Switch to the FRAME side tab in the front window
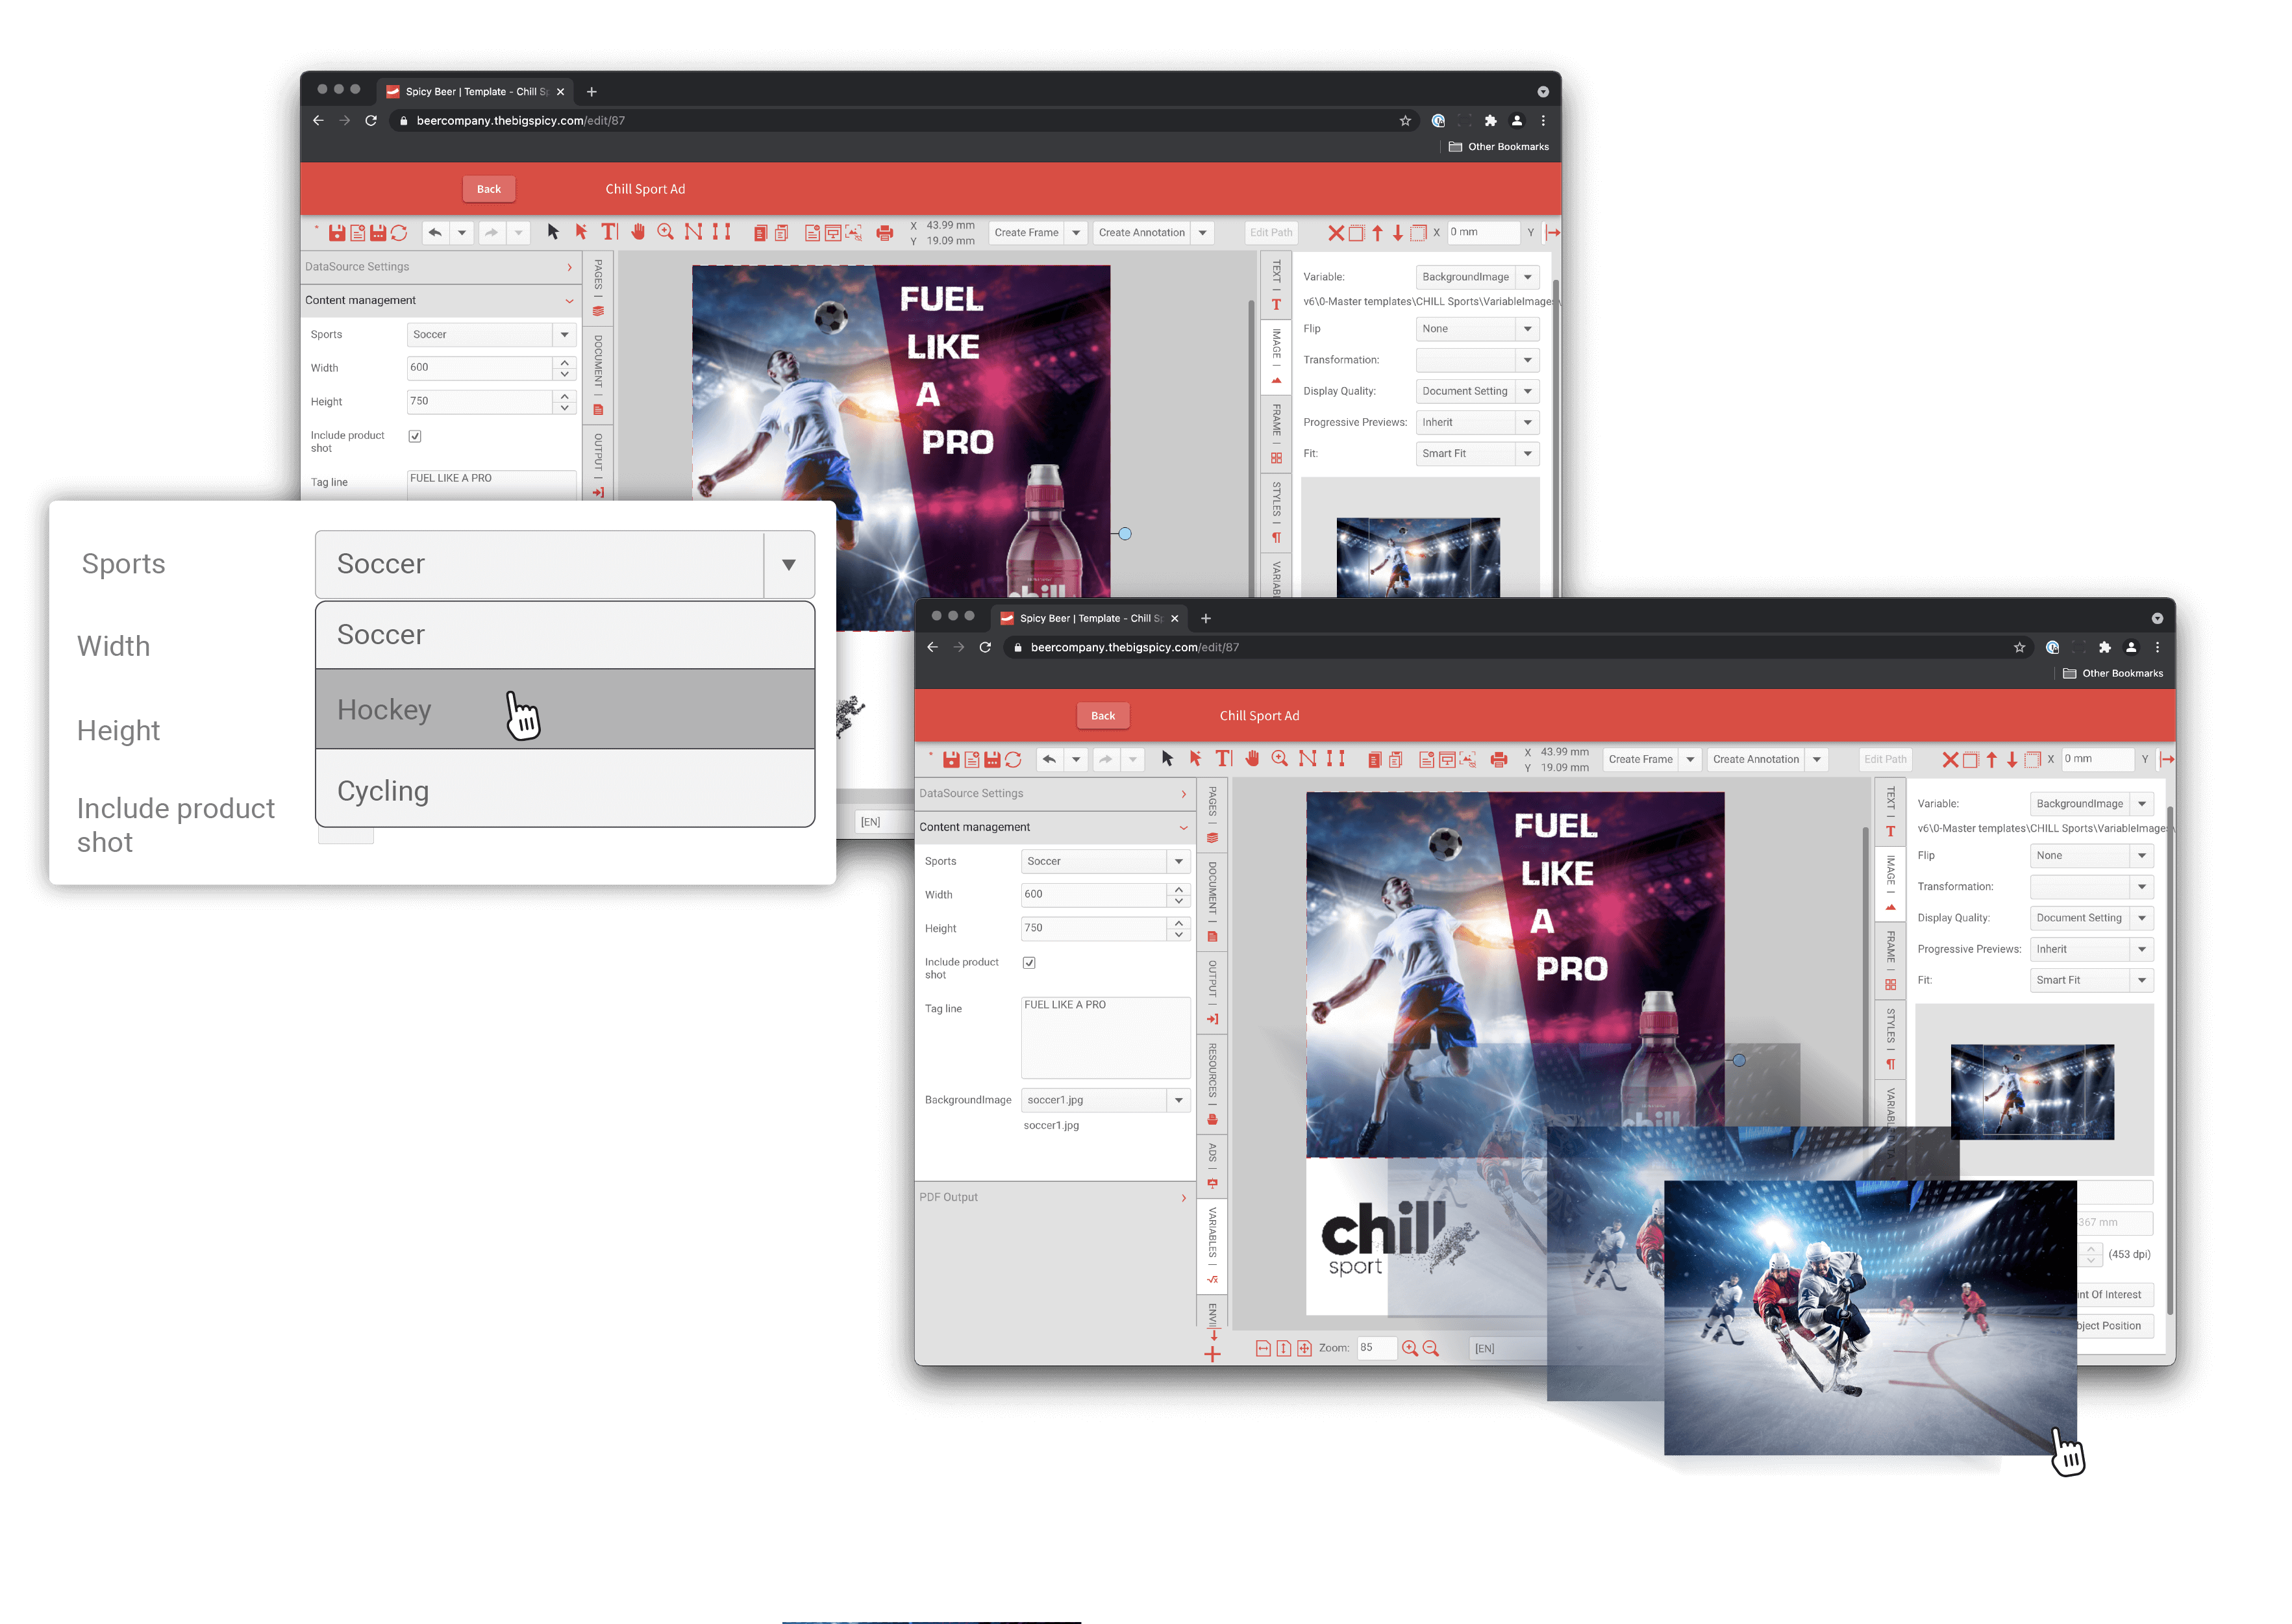2292x1624 pixels. click(1890, 961)
